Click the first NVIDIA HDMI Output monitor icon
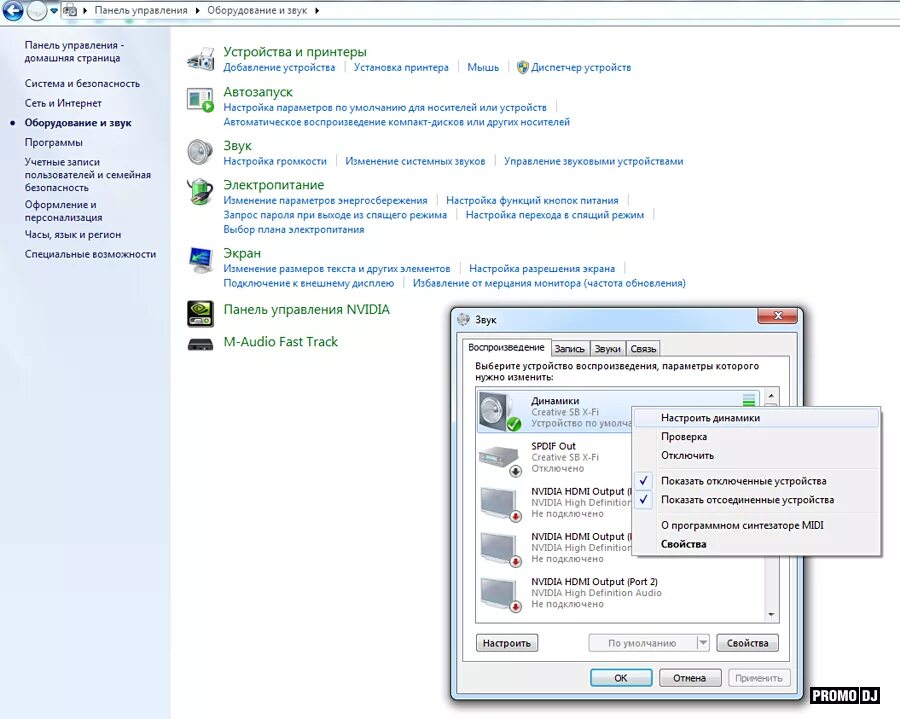The width and height of the screenshot is (900, 719). 499,503
